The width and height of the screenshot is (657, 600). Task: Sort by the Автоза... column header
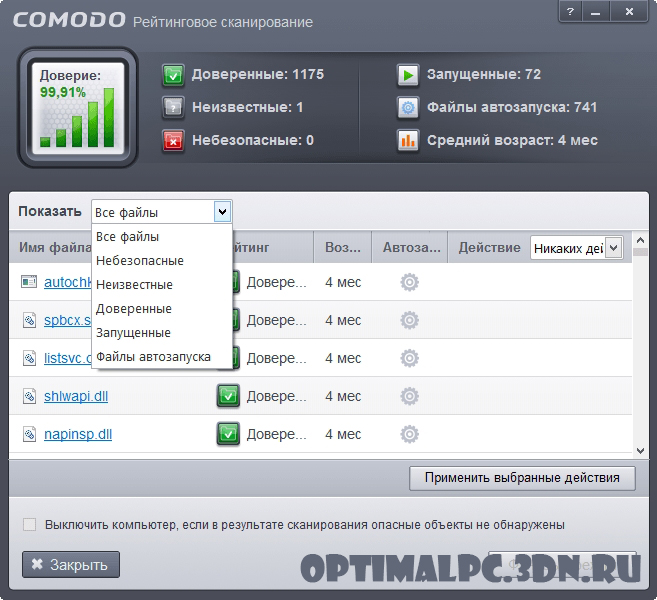click(411, 247)
